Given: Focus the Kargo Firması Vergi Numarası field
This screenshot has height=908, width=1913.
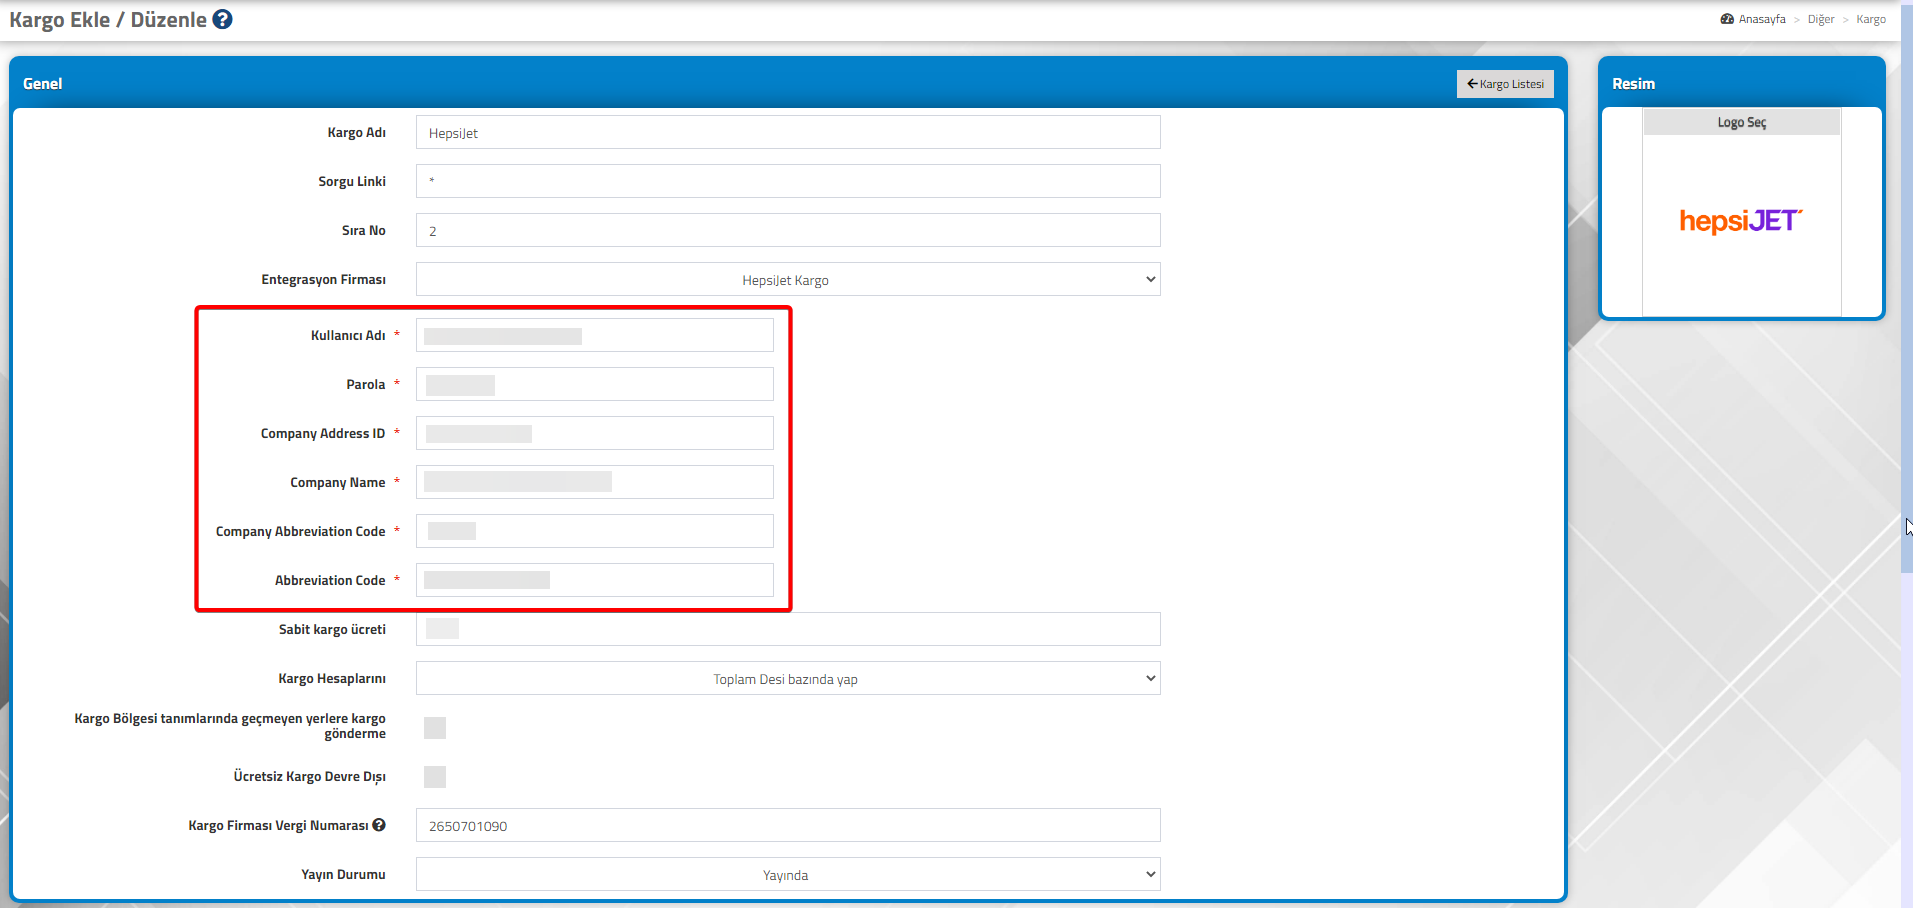Looking at the screenshot, I should [x=788, y=825].
